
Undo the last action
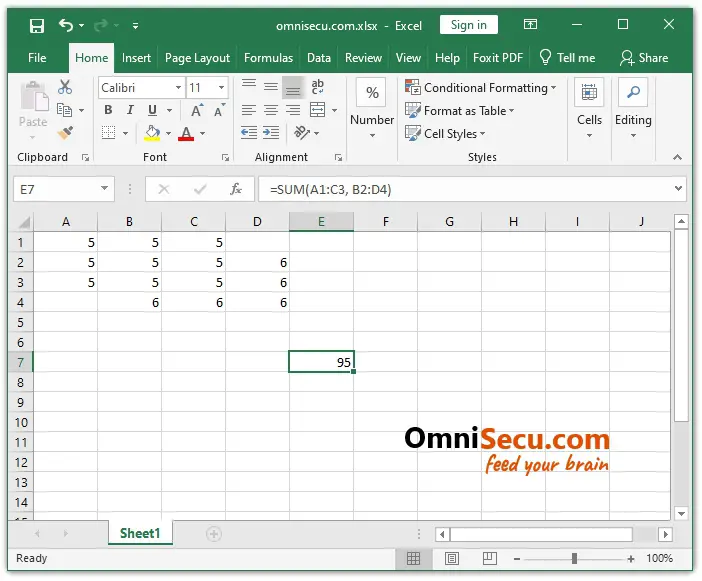66,26
